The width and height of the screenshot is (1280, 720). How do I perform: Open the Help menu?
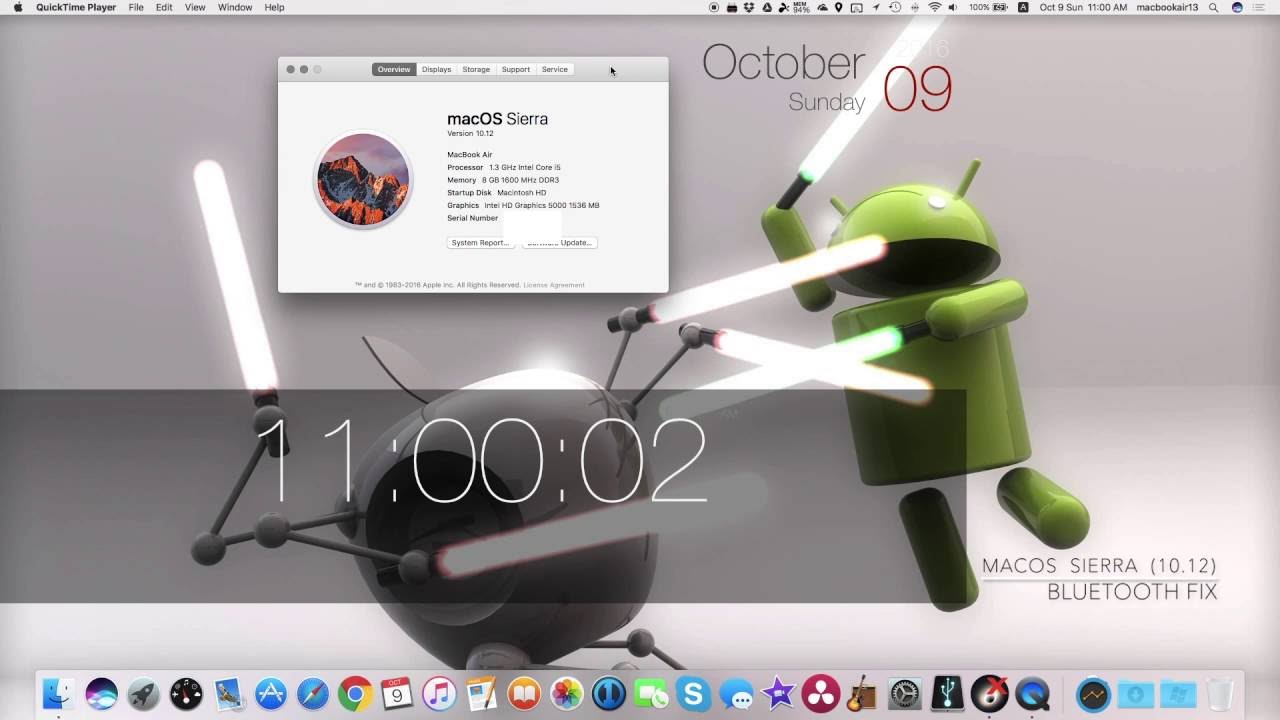(274, 7)
